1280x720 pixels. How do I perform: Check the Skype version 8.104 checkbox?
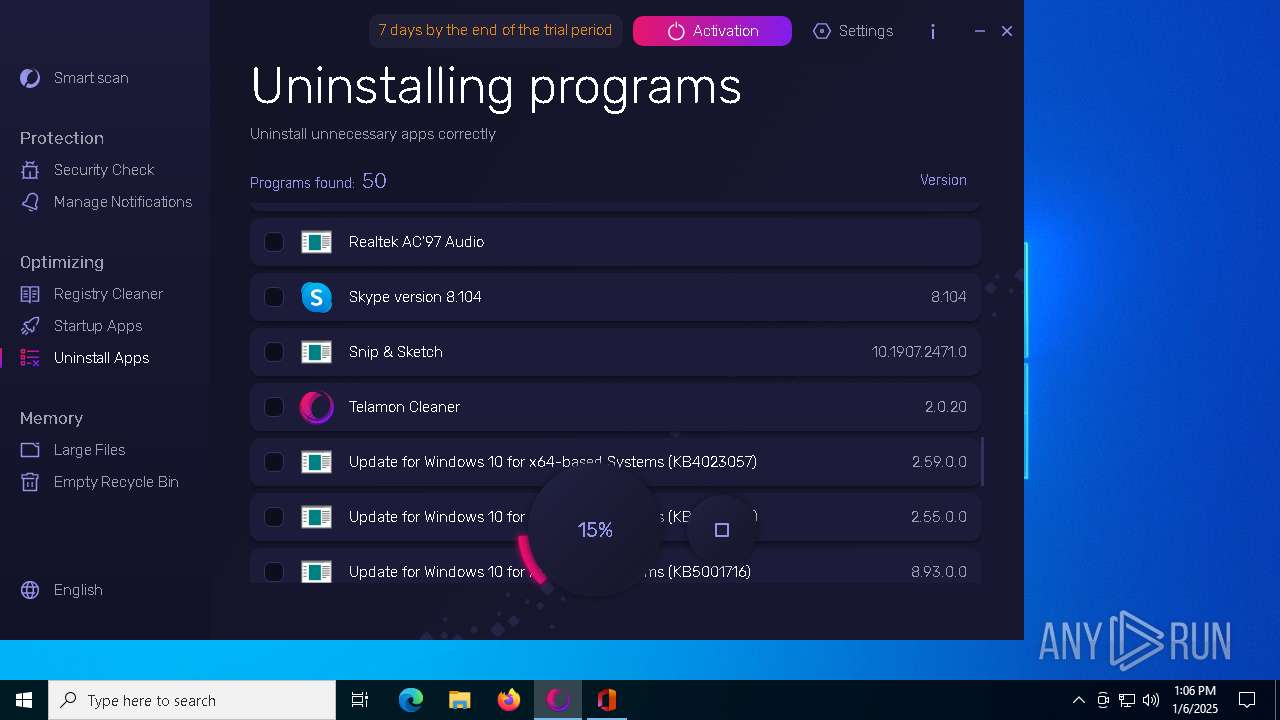point(274,297)
